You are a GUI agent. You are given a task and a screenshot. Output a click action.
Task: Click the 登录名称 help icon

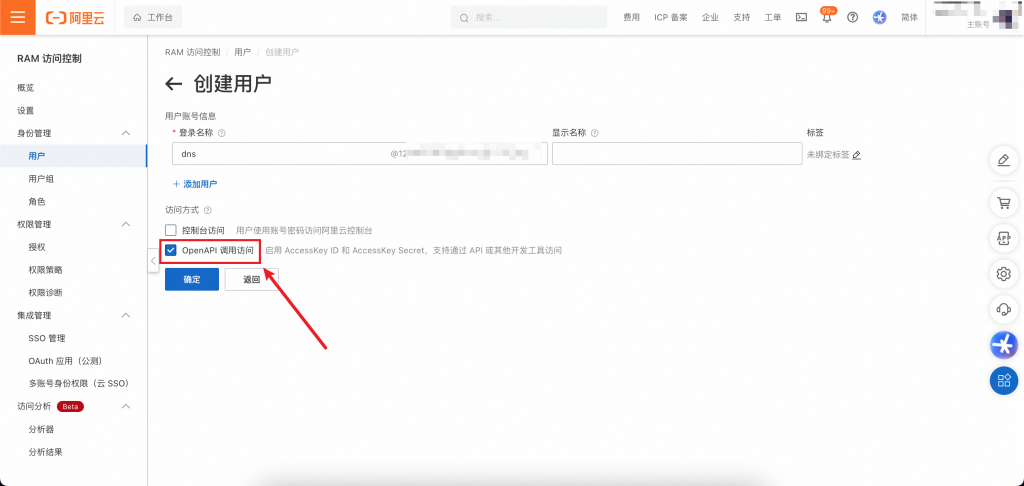[221, 133]
